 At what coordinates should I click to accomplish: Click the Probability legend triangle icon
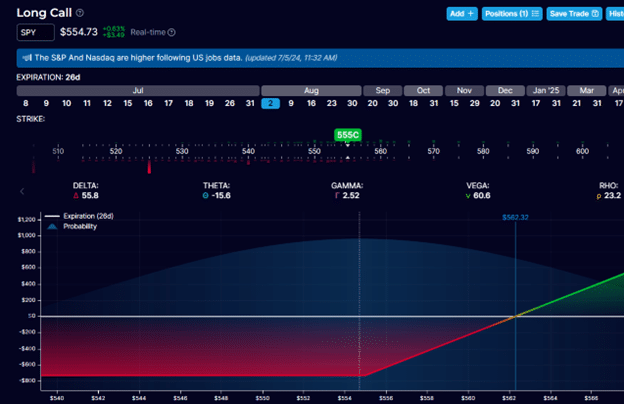point(51,227)
